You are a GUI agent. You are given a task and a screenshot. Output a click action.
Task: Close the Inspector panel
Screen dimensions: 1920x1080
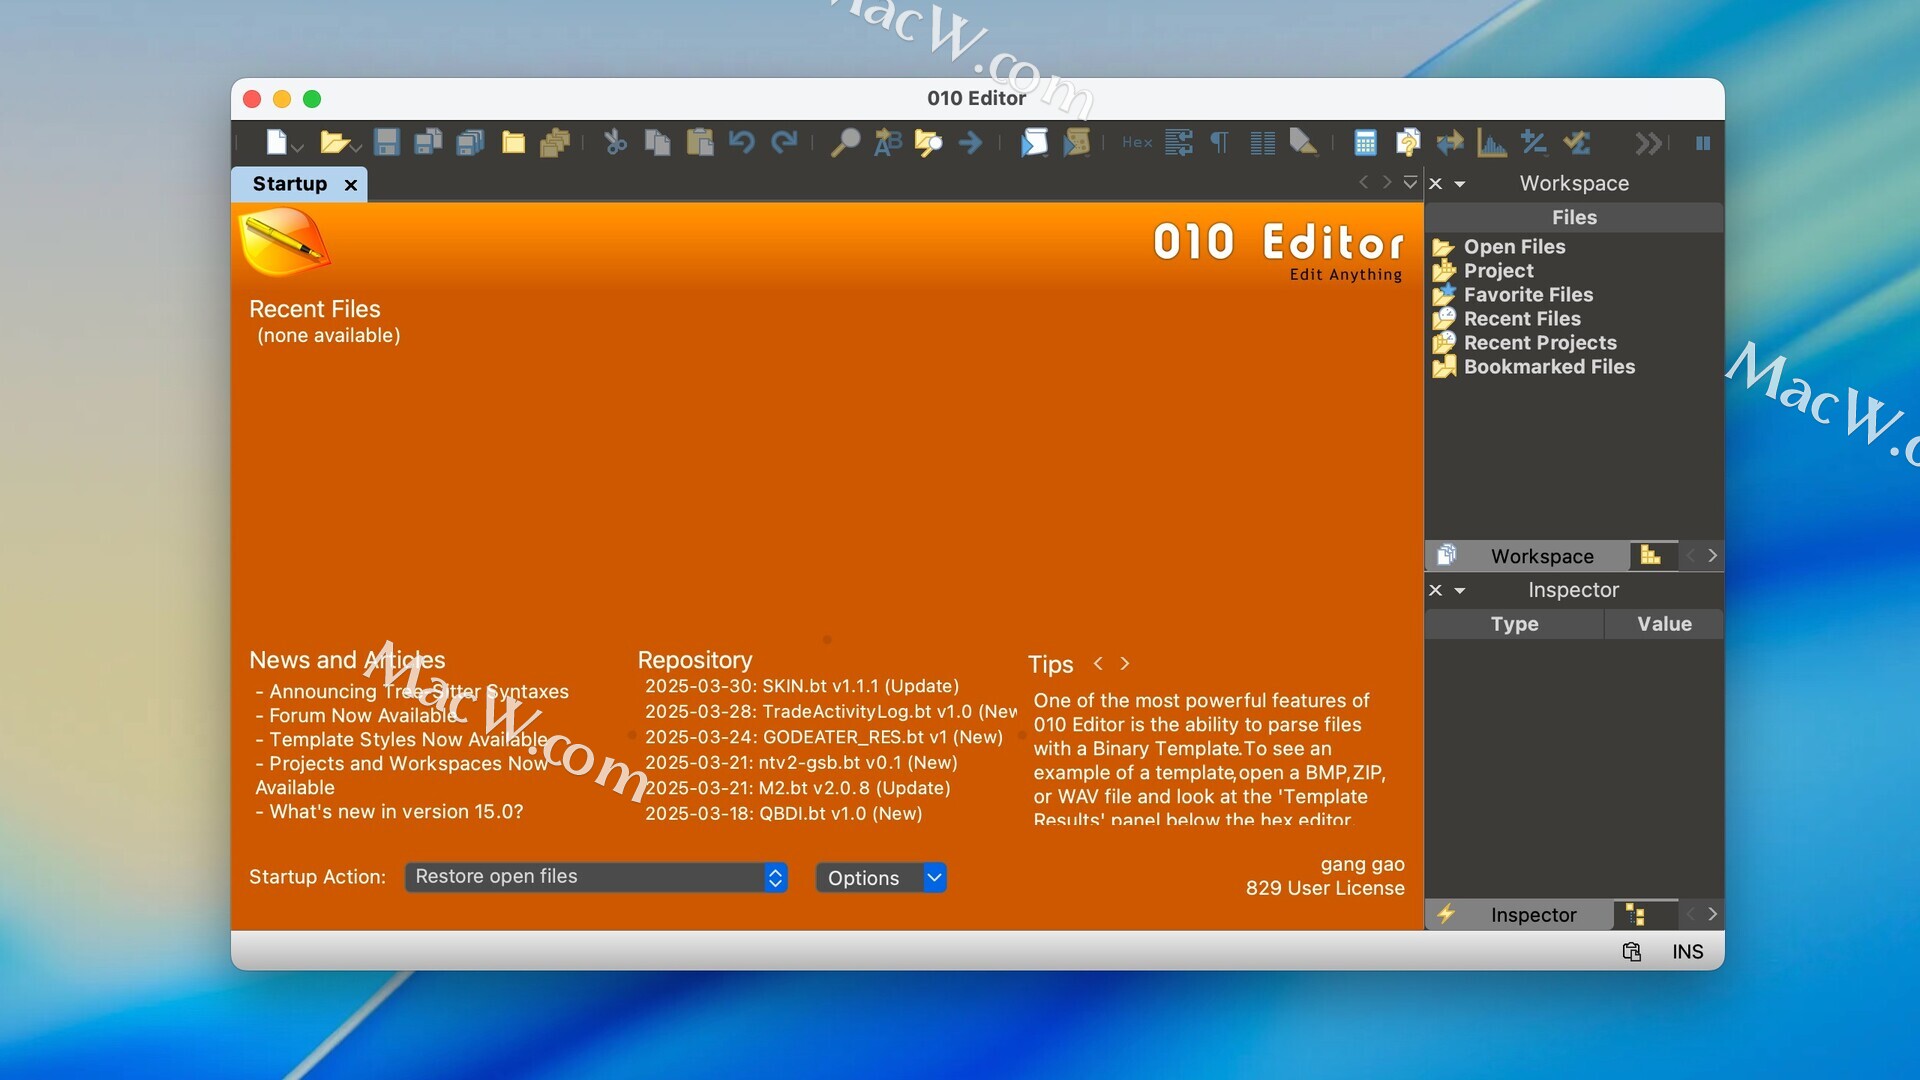pyautogui.click(x=1436, y=591)
